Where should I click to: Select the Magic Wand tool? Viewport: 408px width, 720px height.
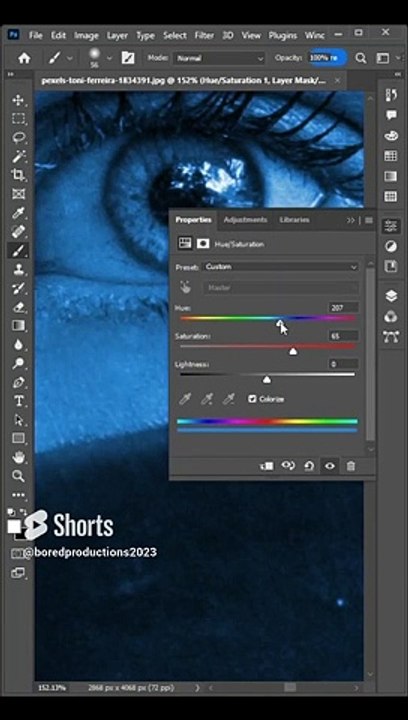click(18, 157)
